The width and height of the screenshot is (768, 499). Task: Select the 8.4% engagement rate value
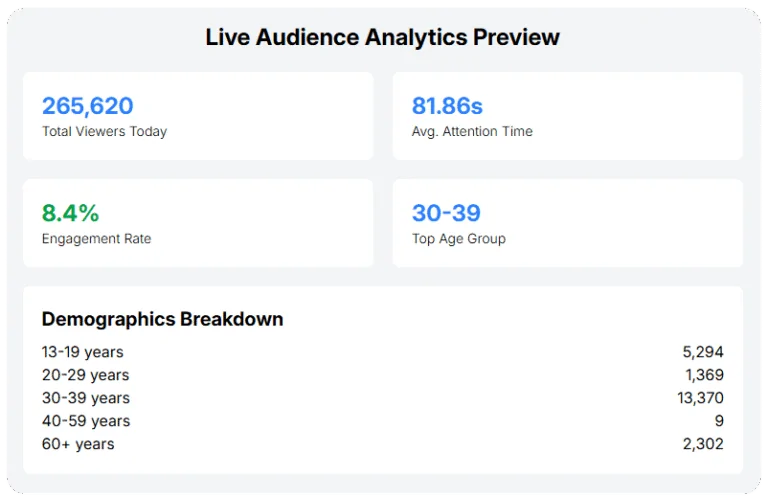(70, 213)
